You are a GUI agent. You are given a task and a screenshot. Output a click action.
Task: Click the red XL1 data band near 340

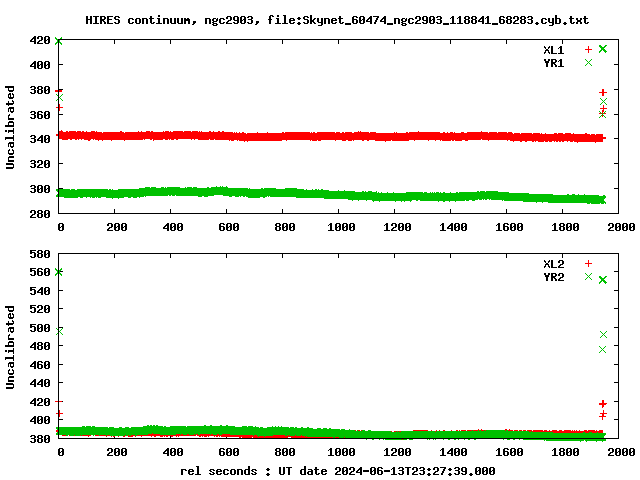(331, 136)
